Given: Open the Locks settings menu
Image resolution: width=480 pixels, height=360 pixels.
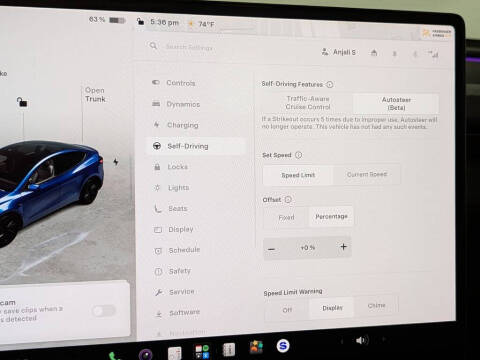Looking at the screenshot, I should point(177,167).
